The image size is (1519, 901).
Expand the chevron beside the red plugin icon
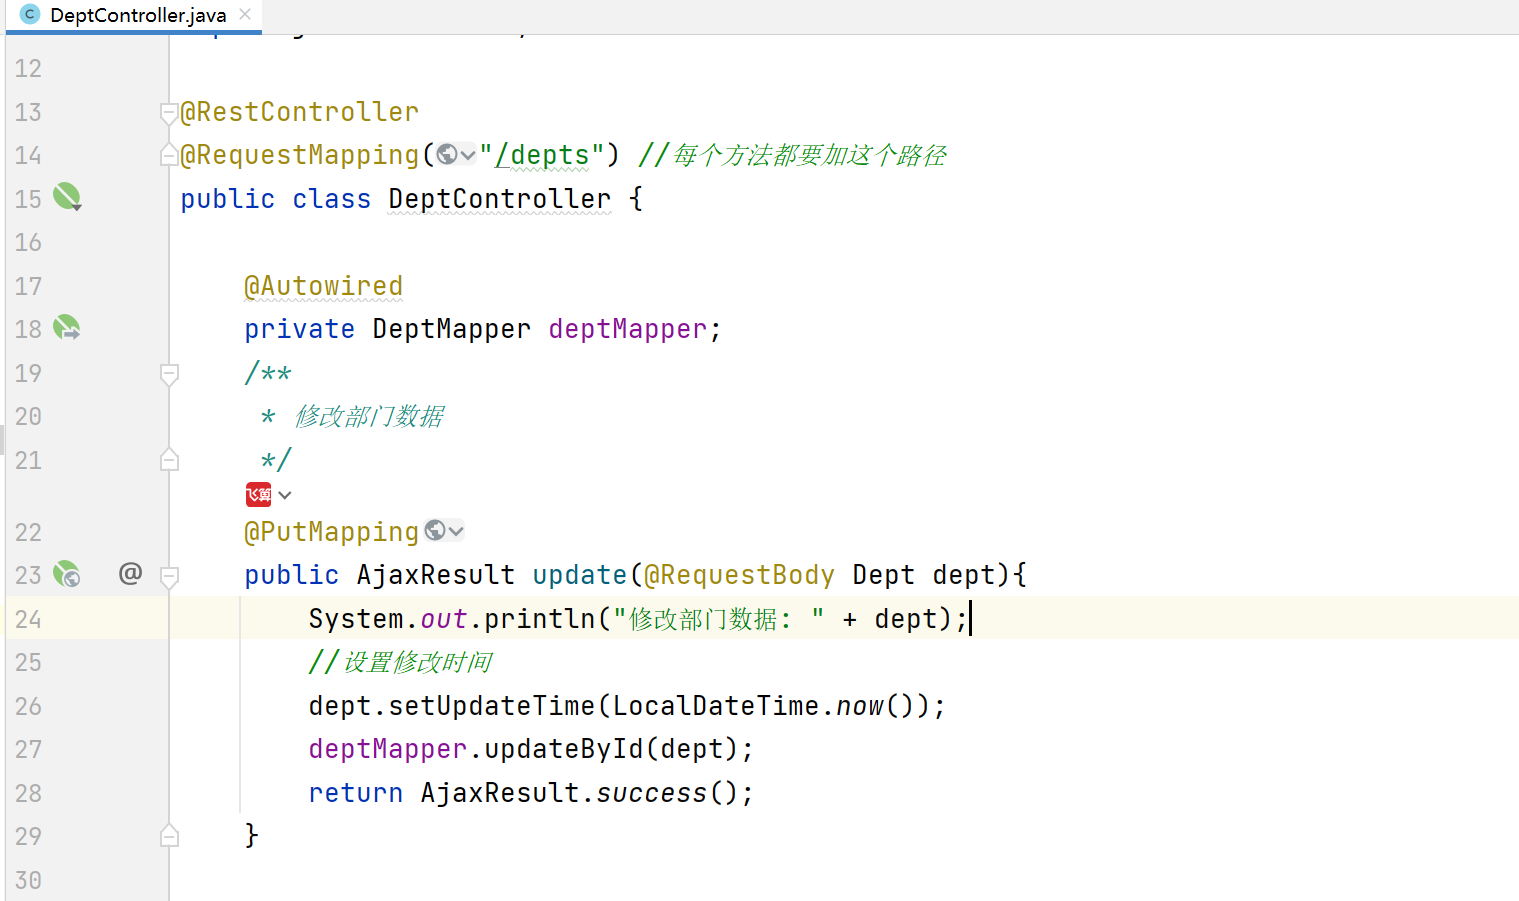[285, 495]
